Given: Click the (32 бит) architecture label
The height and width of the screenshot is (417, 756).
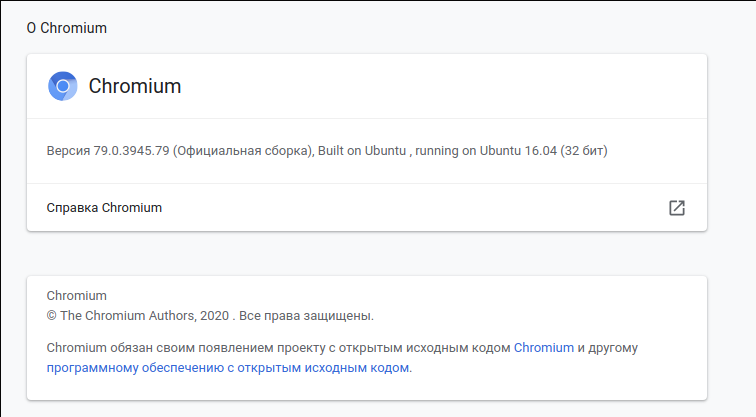Looking at the screenshot, I should tap(583, 151).
